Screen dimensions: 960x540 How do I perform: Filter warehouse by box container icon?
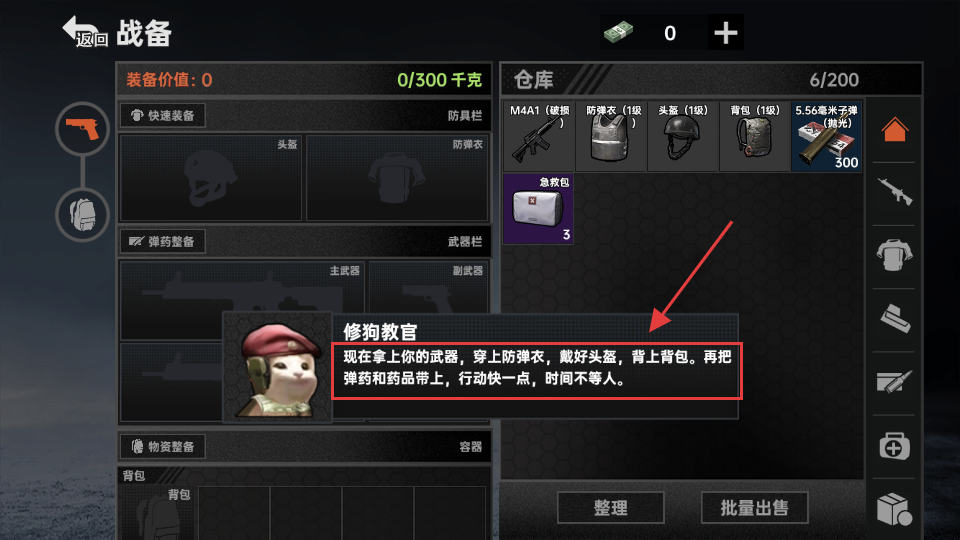tap(894, 509)
